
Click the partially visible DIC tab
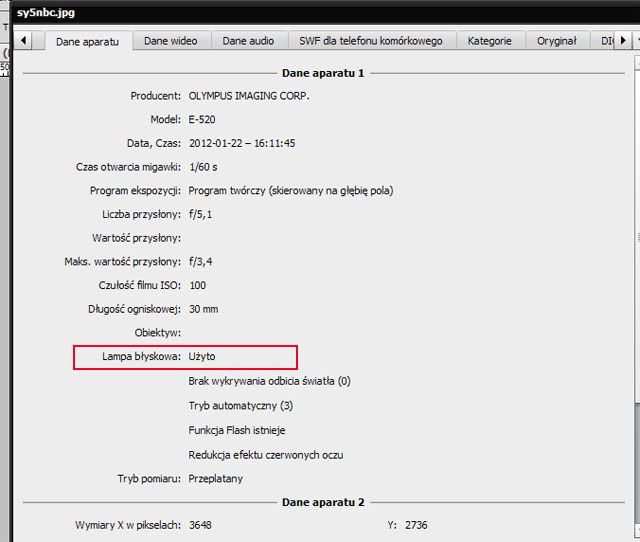click(x=605, y=41)
